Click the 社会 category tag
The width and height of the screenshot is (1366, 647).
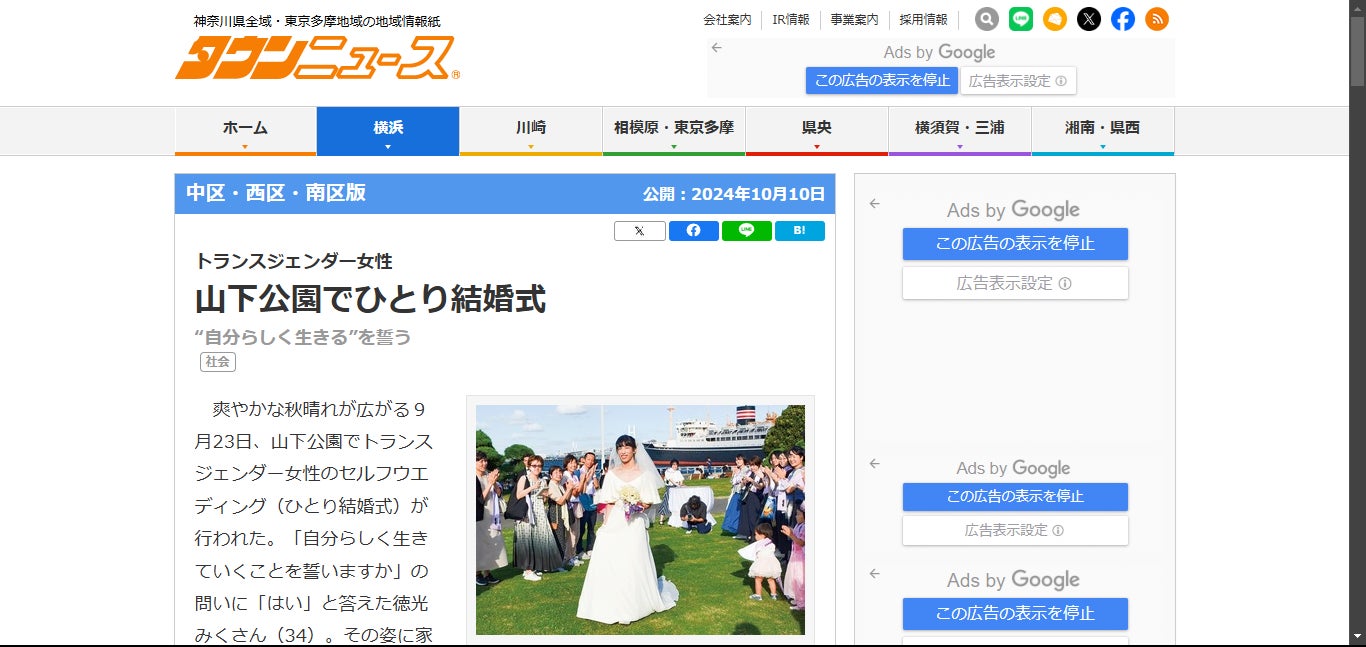coord(218,362)
